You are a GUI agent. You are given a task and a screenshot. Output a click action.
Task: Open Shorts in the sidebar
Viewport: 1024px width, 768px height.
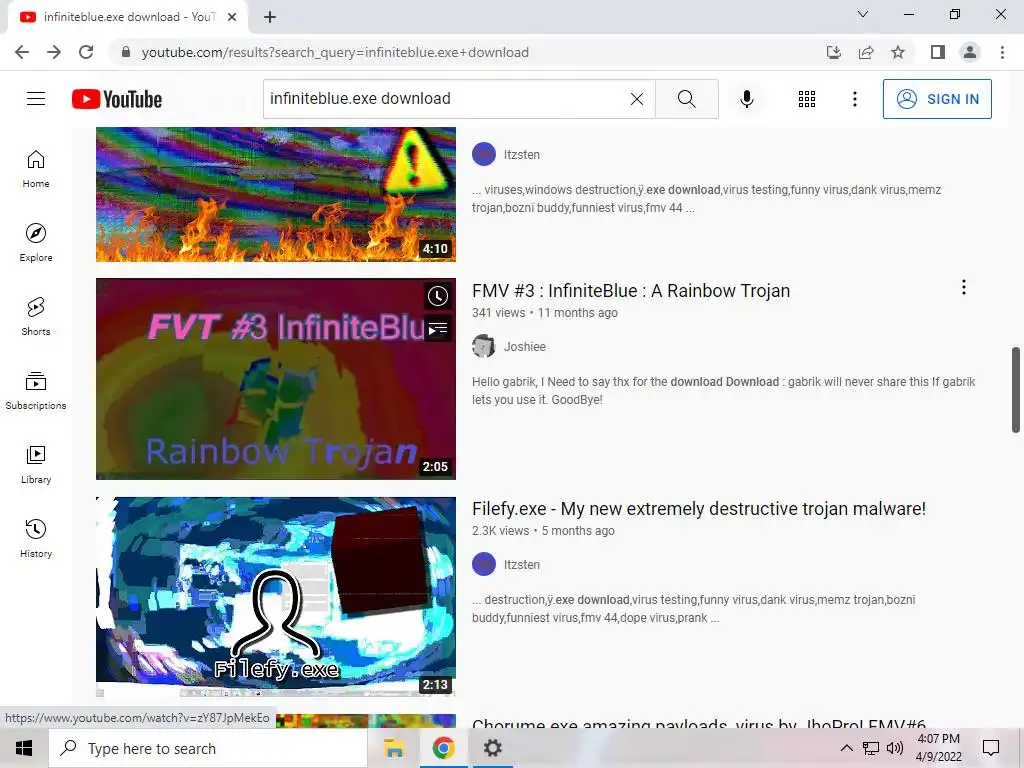pos(36,316)
